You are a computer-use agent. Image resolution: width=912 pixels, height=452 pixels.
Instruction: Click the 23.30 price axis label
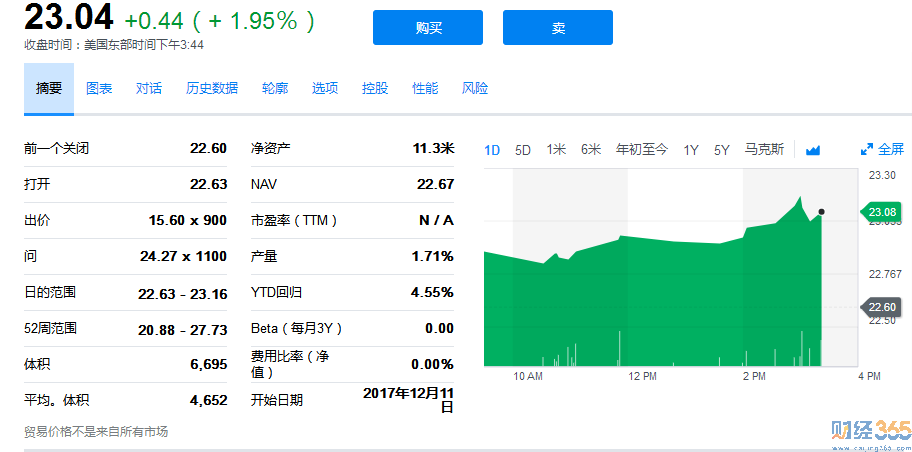coord(881,175)
